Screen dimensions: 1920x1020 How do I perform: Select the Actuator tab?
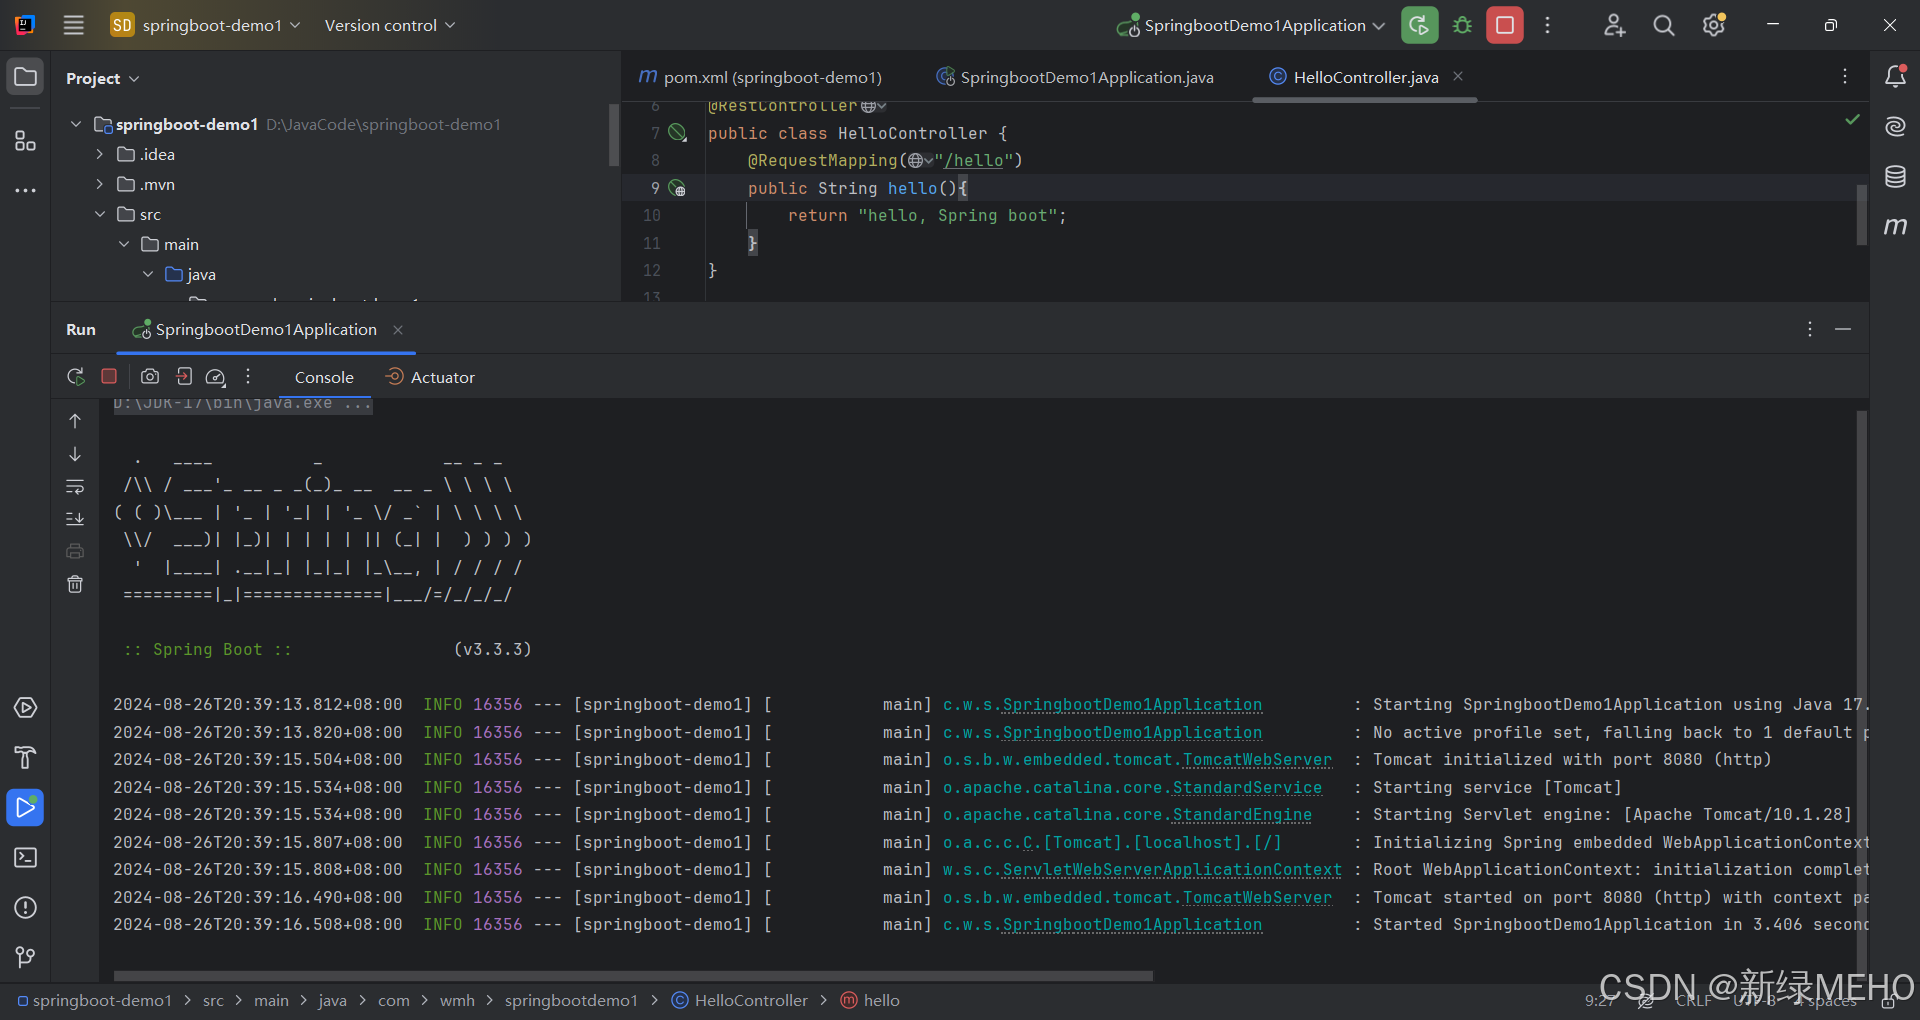[x=431, y=377]
